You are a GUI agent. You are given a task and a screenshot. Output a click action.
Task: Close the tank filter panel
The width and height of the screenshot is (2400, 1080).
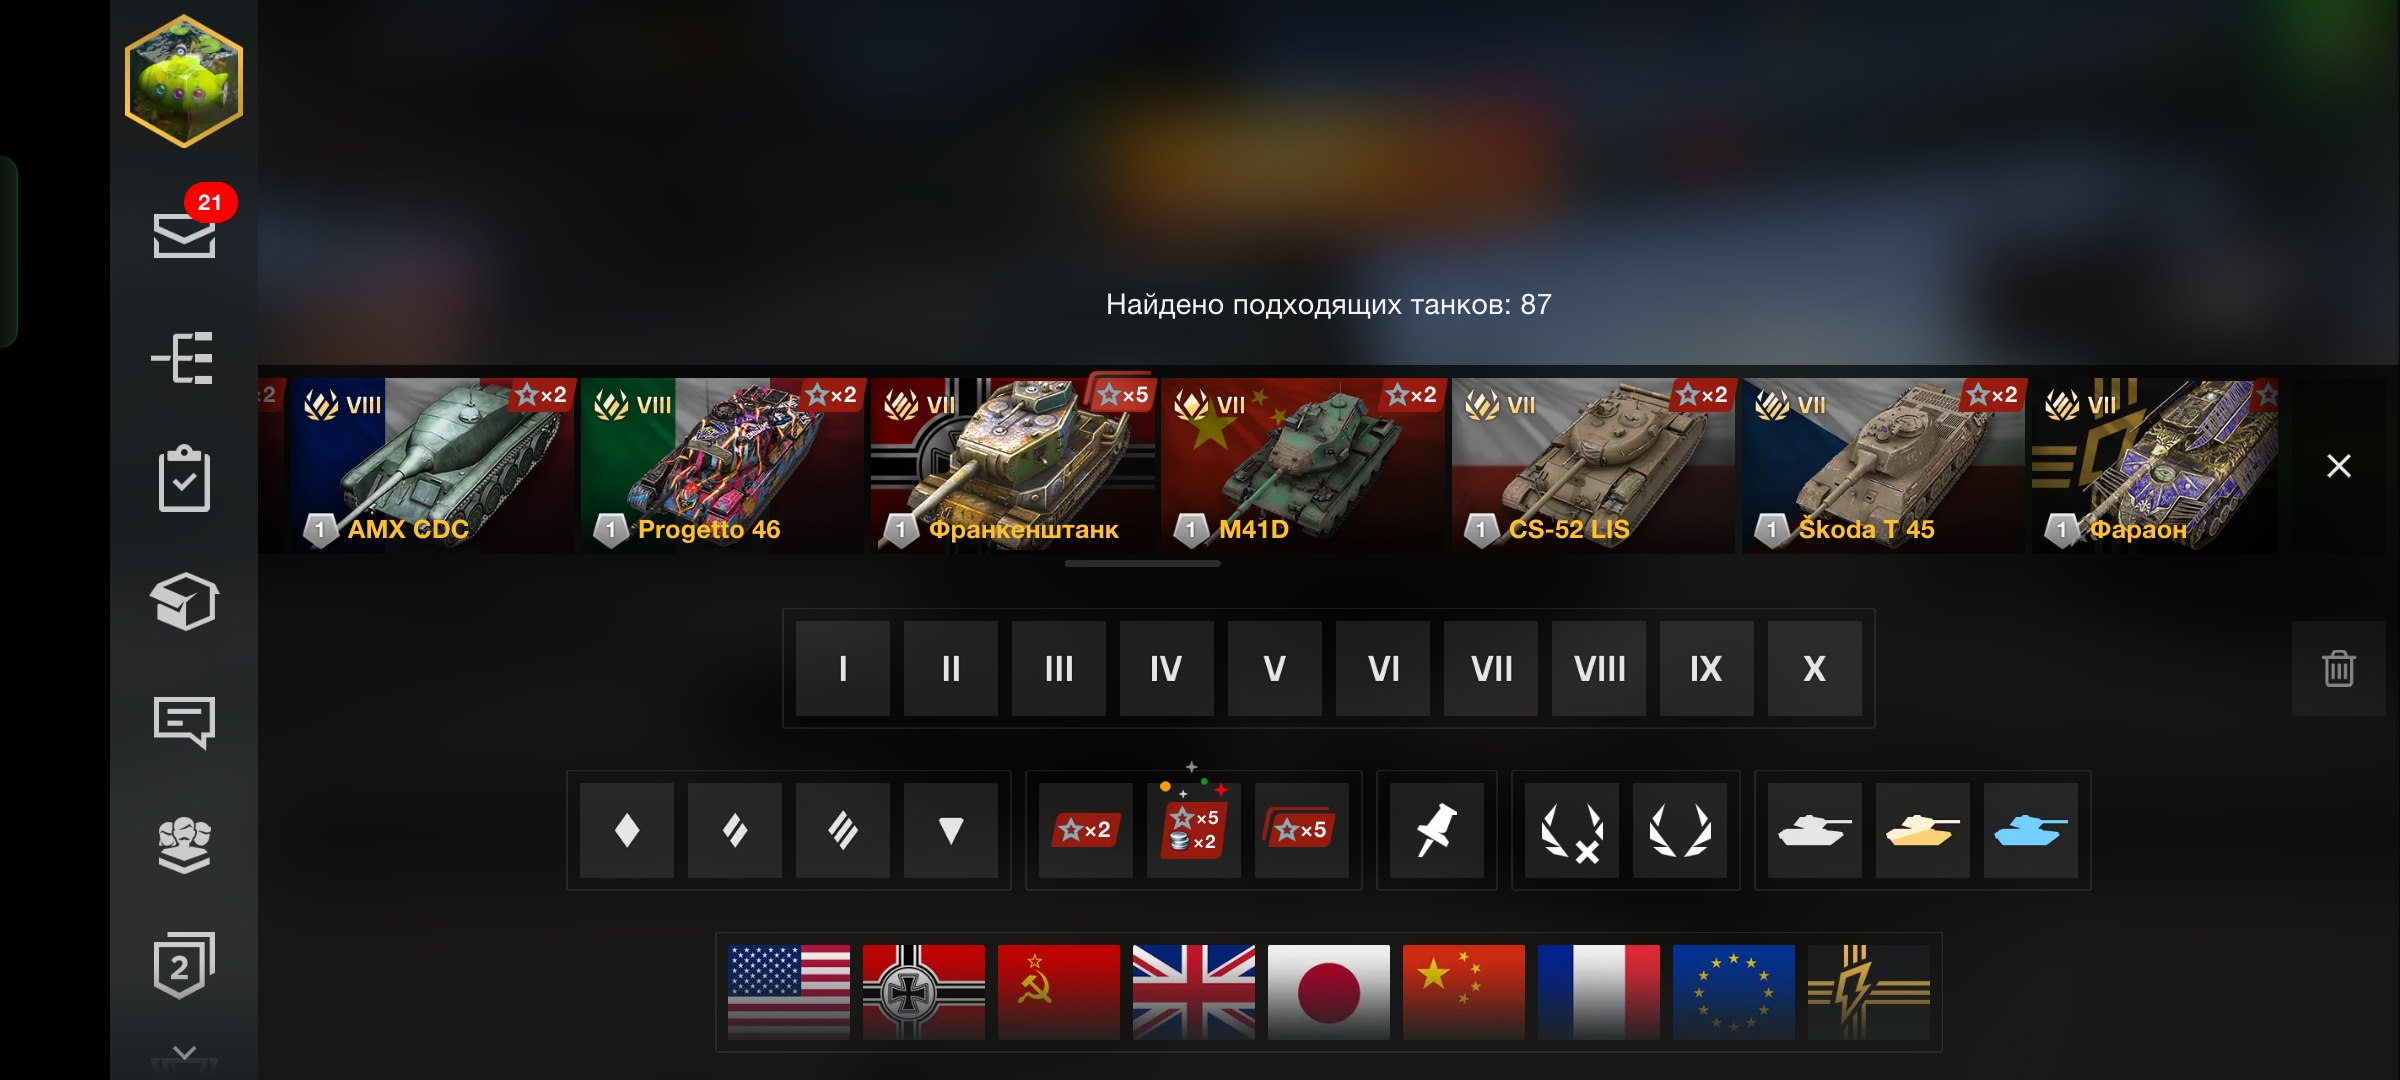2338,466
